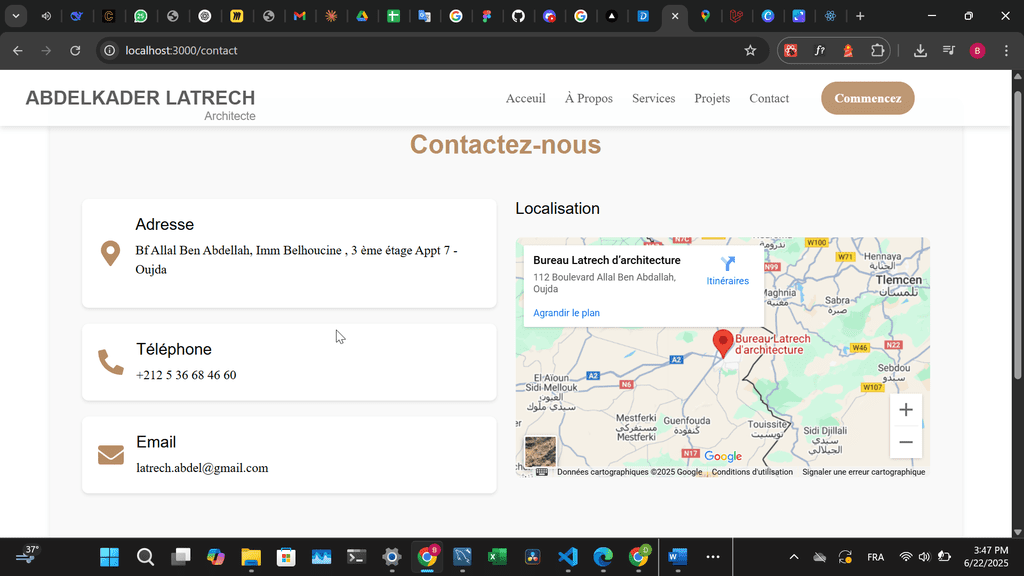Viewport: 1024px width, 576px height.
Task: Open the taskbar overflow three-dot menu
Action: pyautogui.click(x=712, y=556)
